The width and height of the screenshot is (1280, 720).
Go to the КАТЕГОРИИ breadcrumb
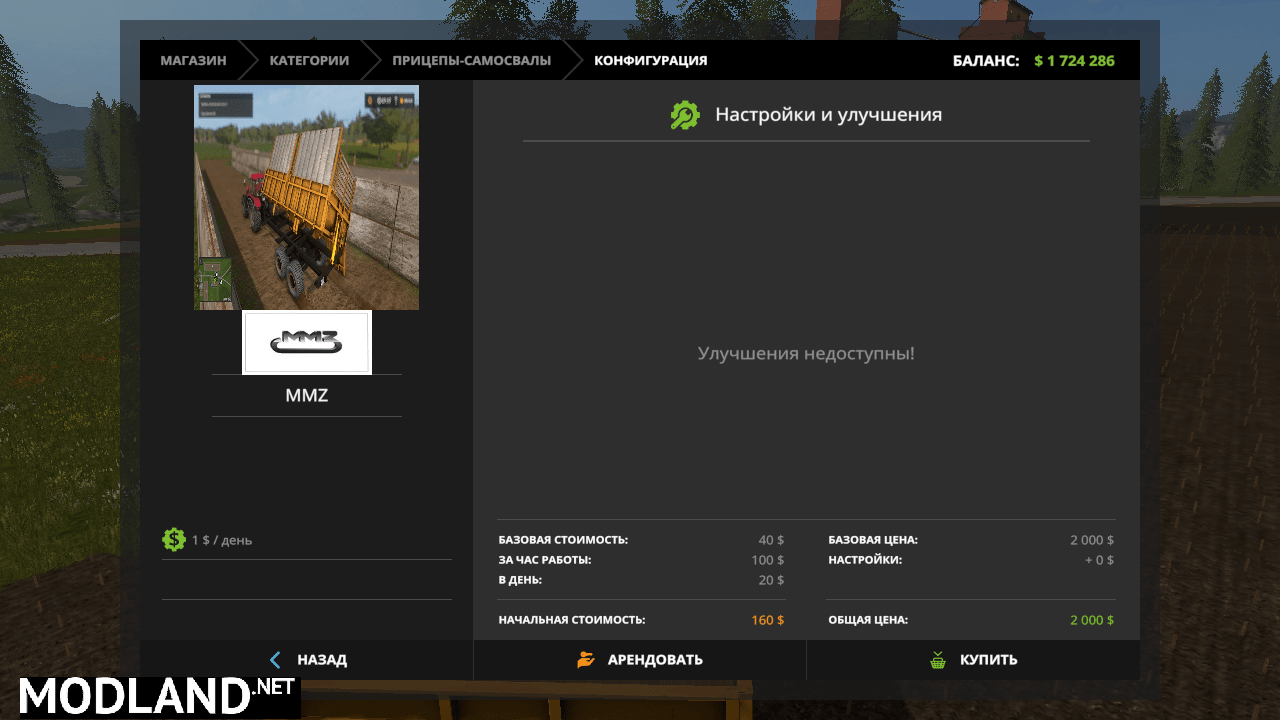[x=309, y=61]
